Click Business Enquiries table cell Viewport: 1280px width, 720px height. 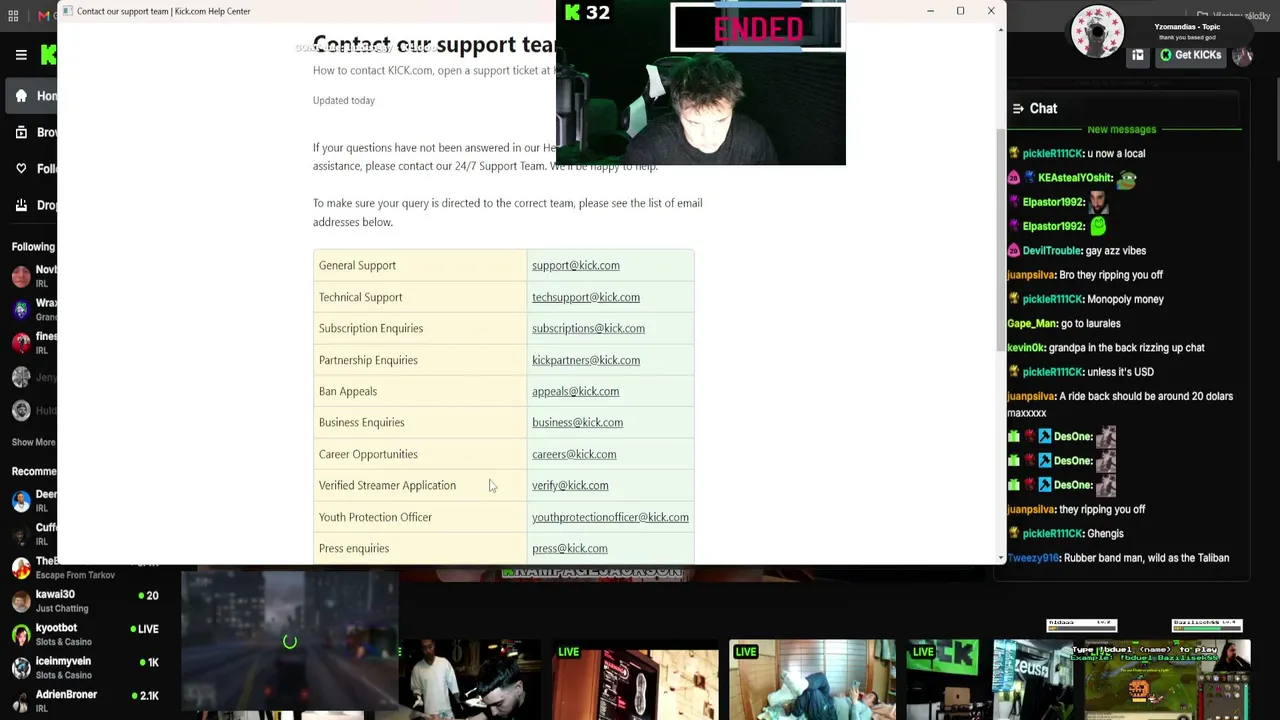(x=420, y=422)
